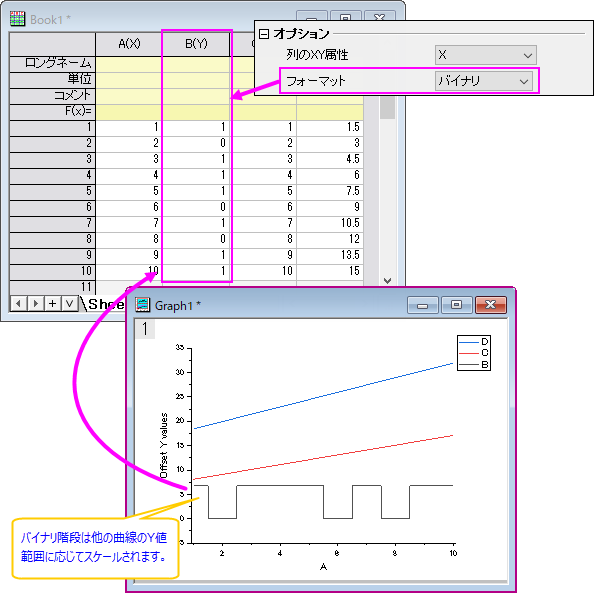The image size is (594, 593).
Task: Minimize the Graph1 window
Action: [x=422, y=305]
